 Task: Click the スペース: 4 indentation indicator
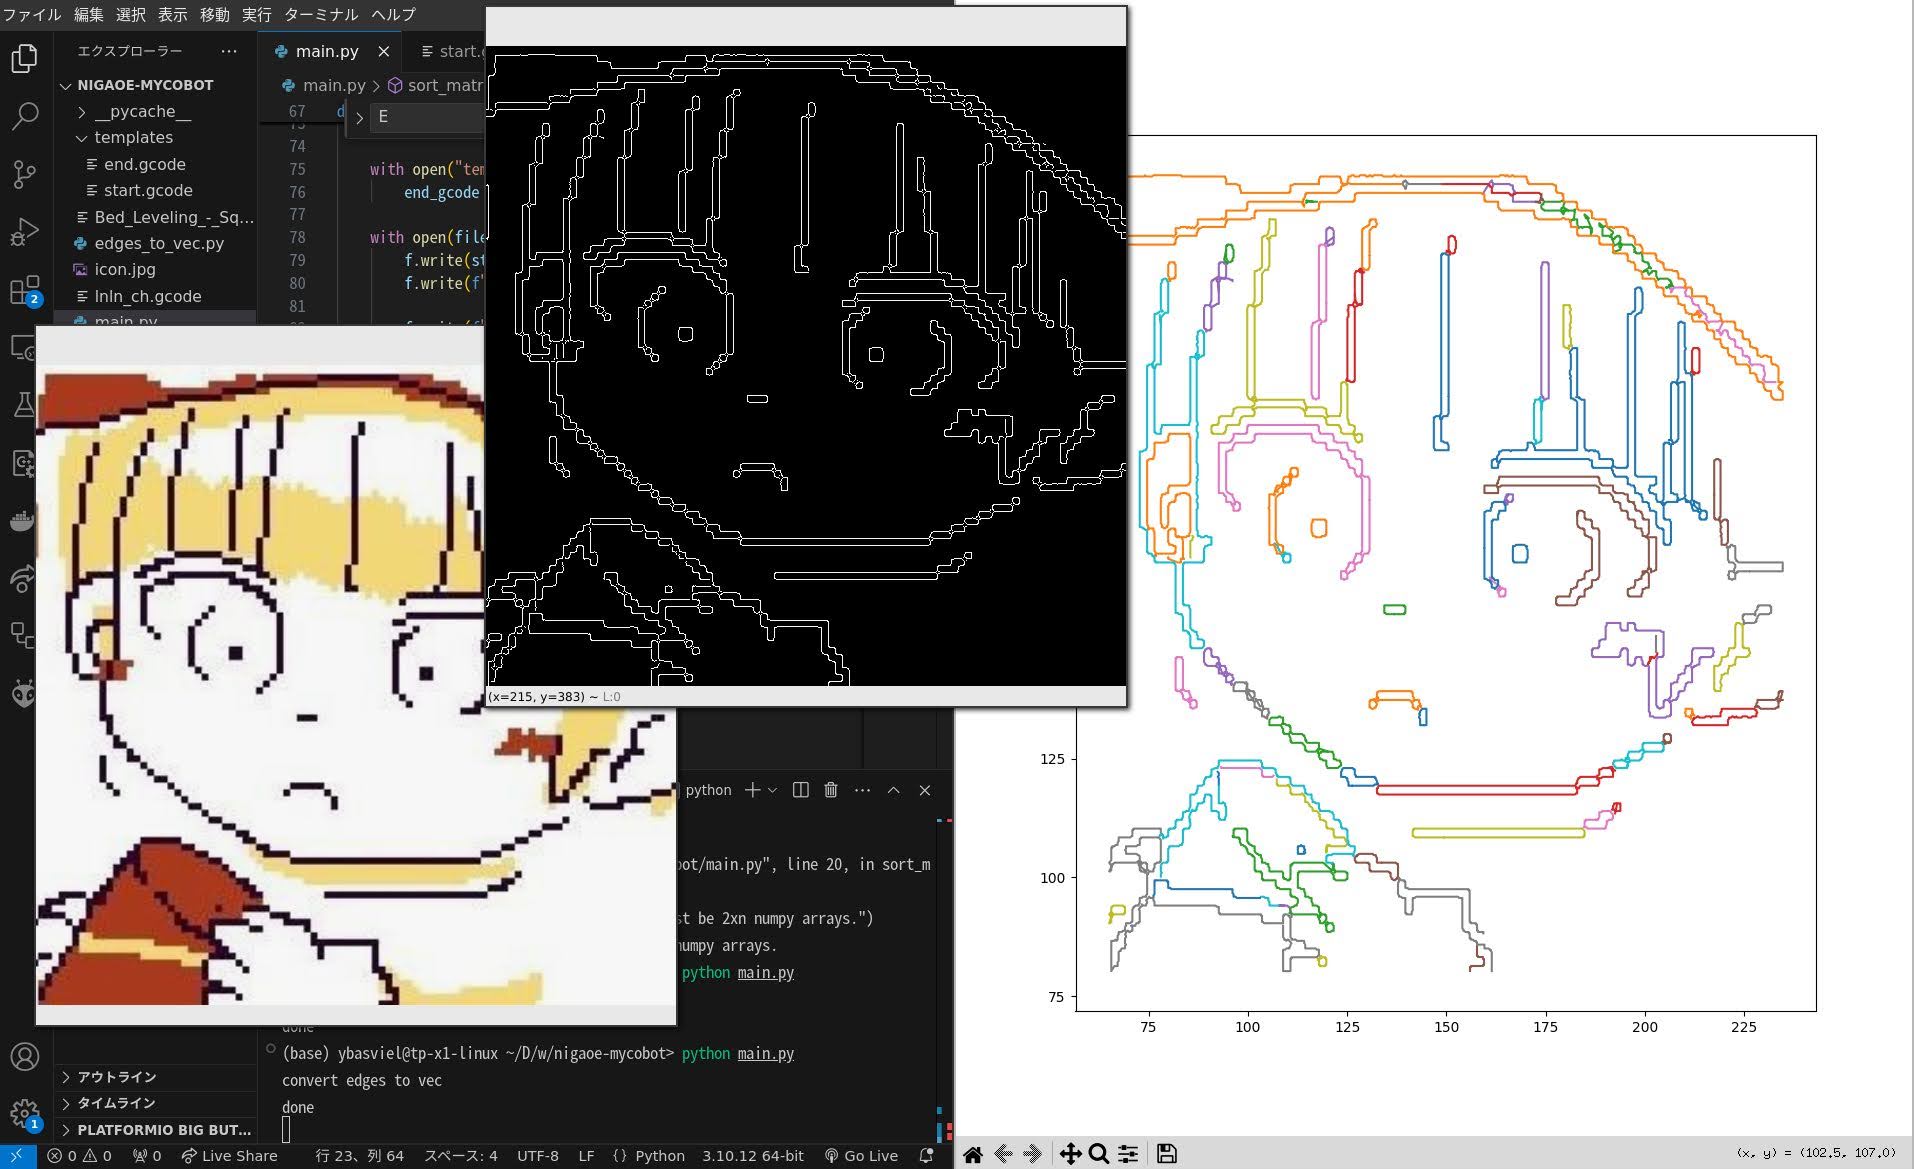(461, 1156)
